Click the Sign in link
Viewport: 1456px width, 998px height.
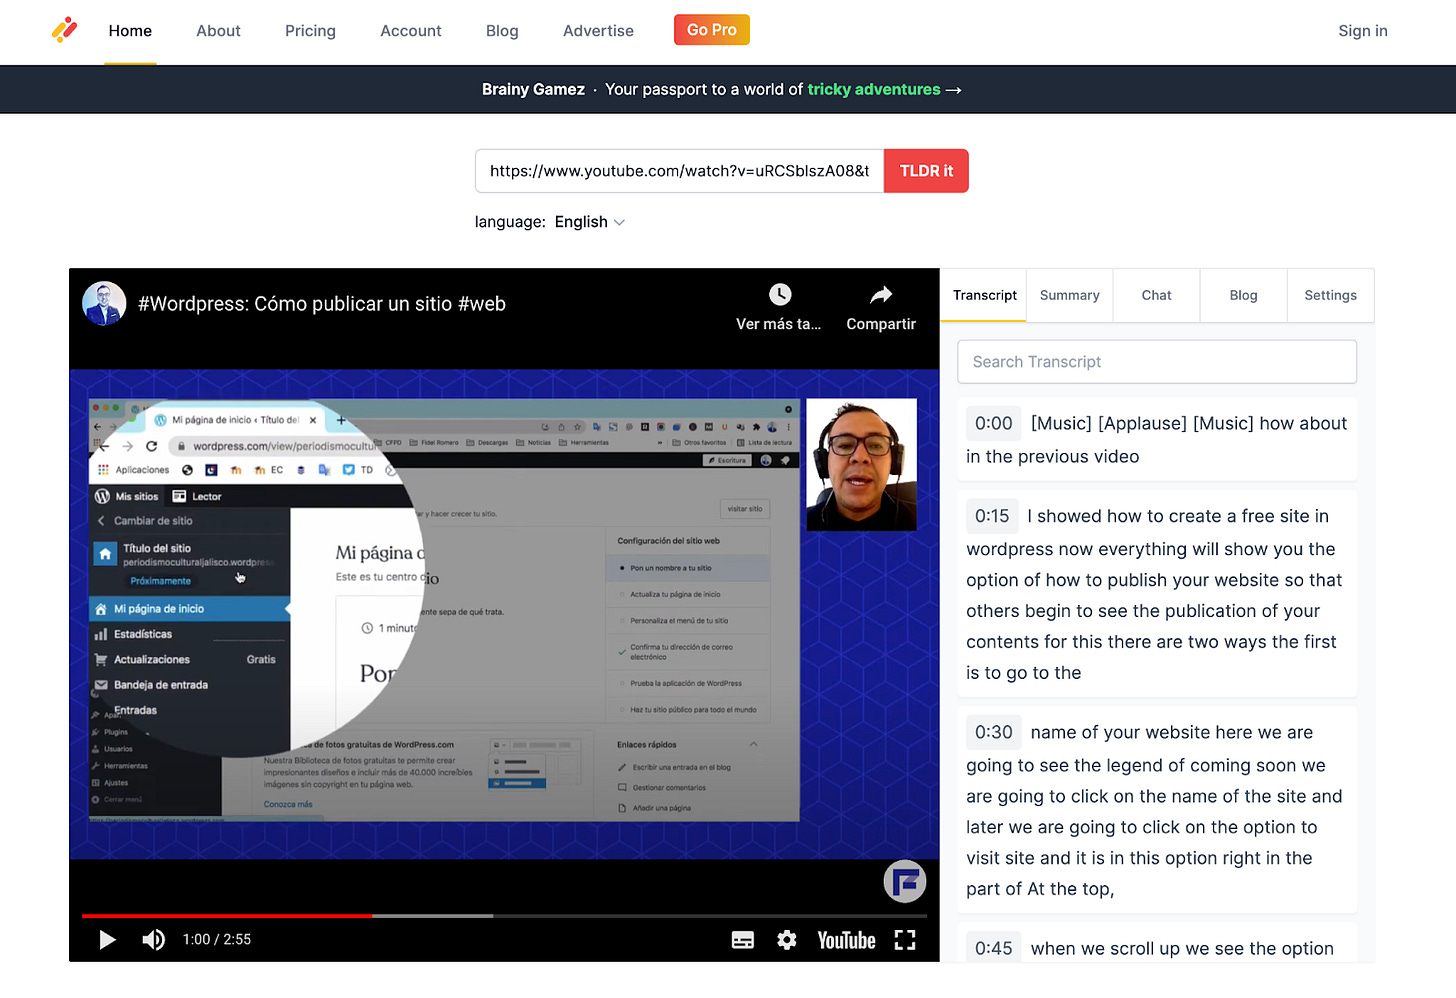click(x=1363, y=31)
